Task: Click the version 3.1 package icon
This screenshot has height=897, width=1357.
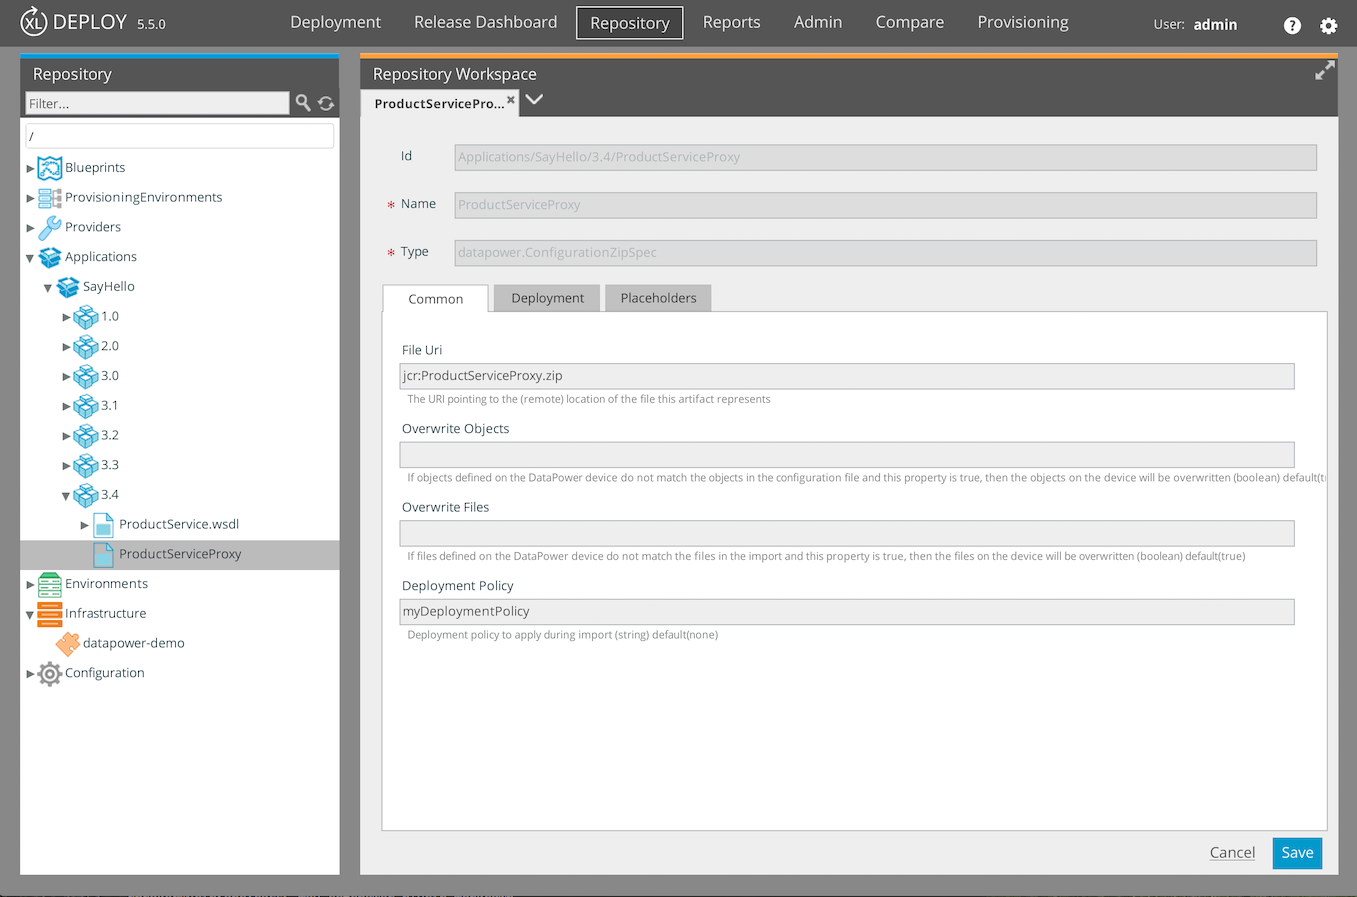Action: click(x=86, y=406)
